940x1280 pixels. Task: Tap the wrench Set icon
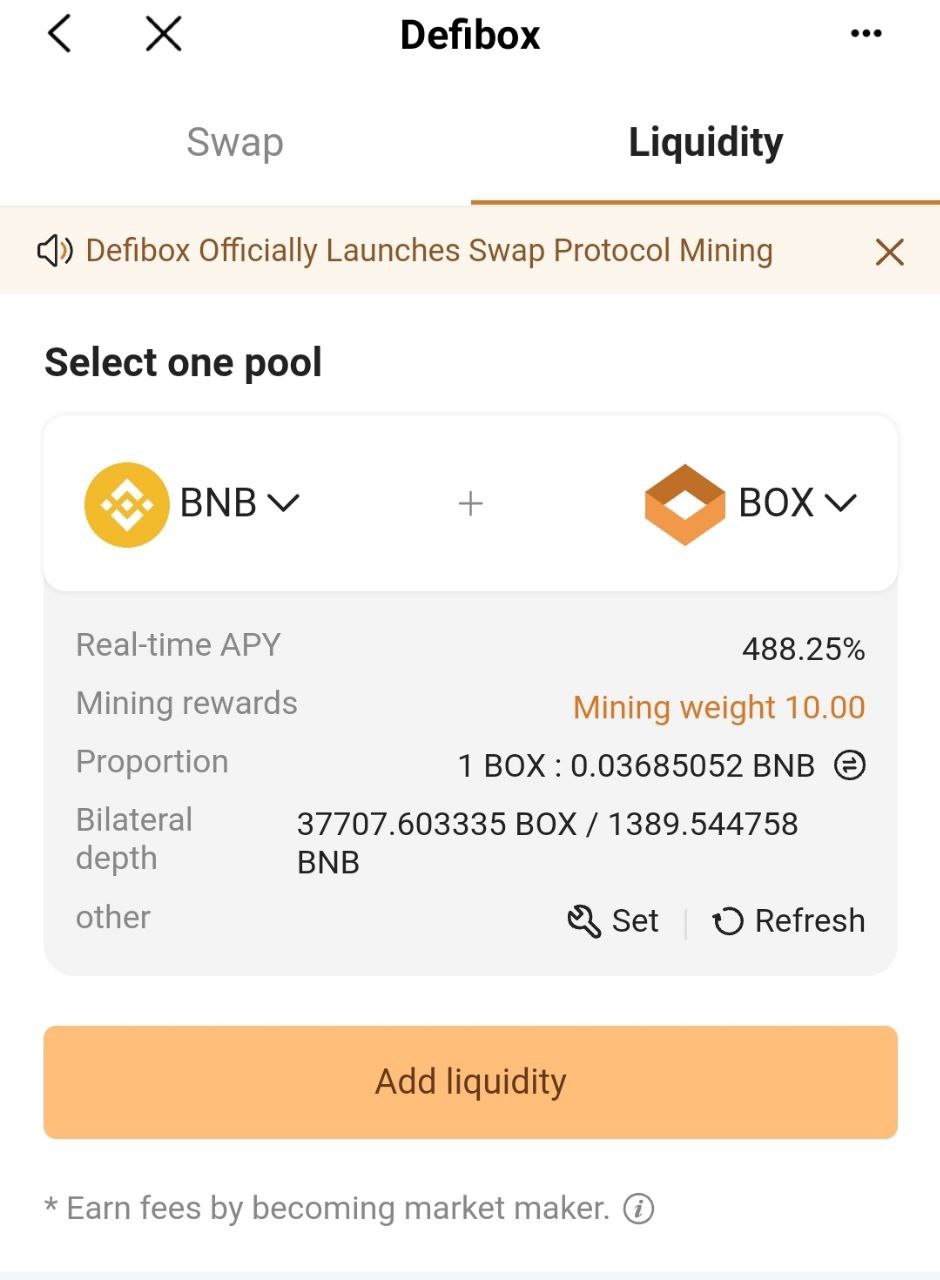tap(584, 921)
